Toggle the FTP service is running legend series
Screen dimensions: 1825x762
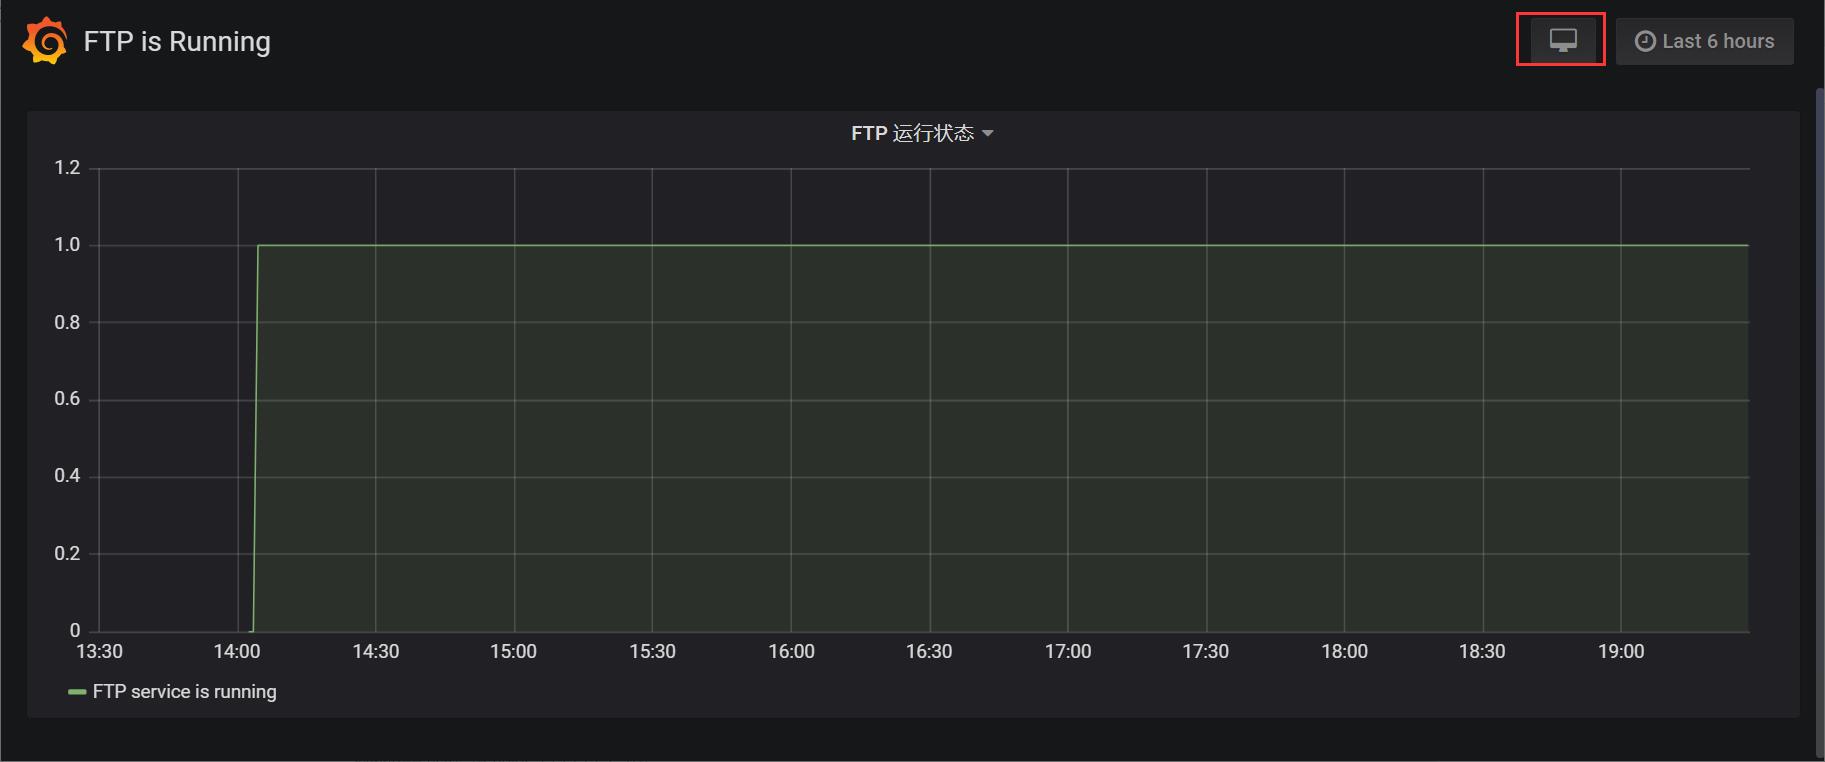185,692
